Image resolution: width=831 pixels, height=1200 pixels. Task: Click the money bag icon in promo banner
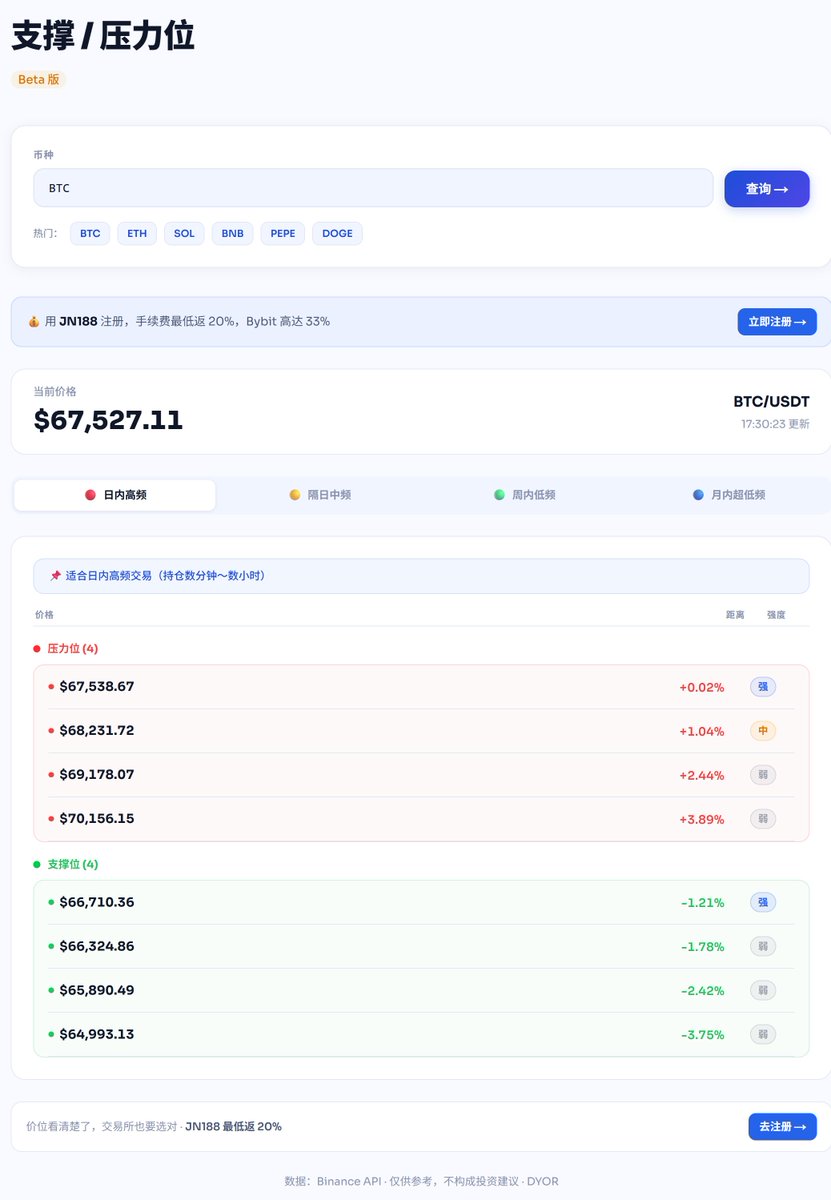33,322
